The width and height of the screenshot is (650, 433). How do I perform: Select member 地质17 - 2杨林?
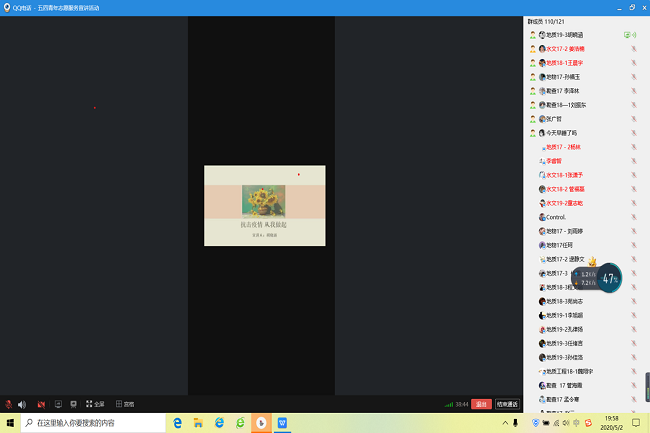tap(586, 147)
